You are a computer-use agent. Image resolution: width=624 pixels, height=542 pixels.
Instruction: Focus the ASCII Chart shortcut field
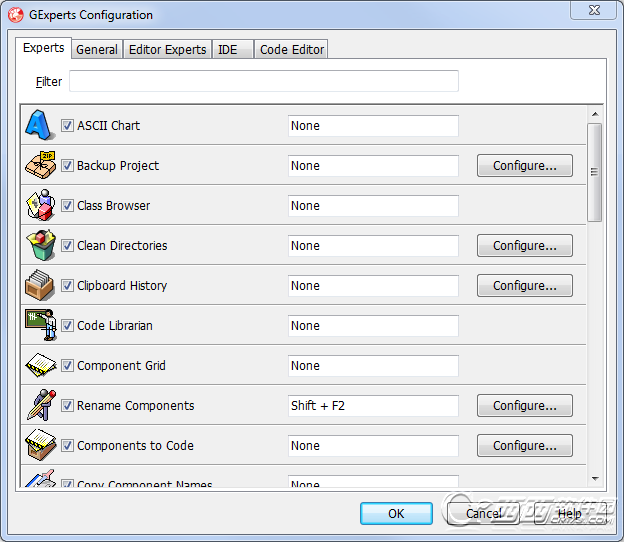pyautogui.click(x=373, y=126)
